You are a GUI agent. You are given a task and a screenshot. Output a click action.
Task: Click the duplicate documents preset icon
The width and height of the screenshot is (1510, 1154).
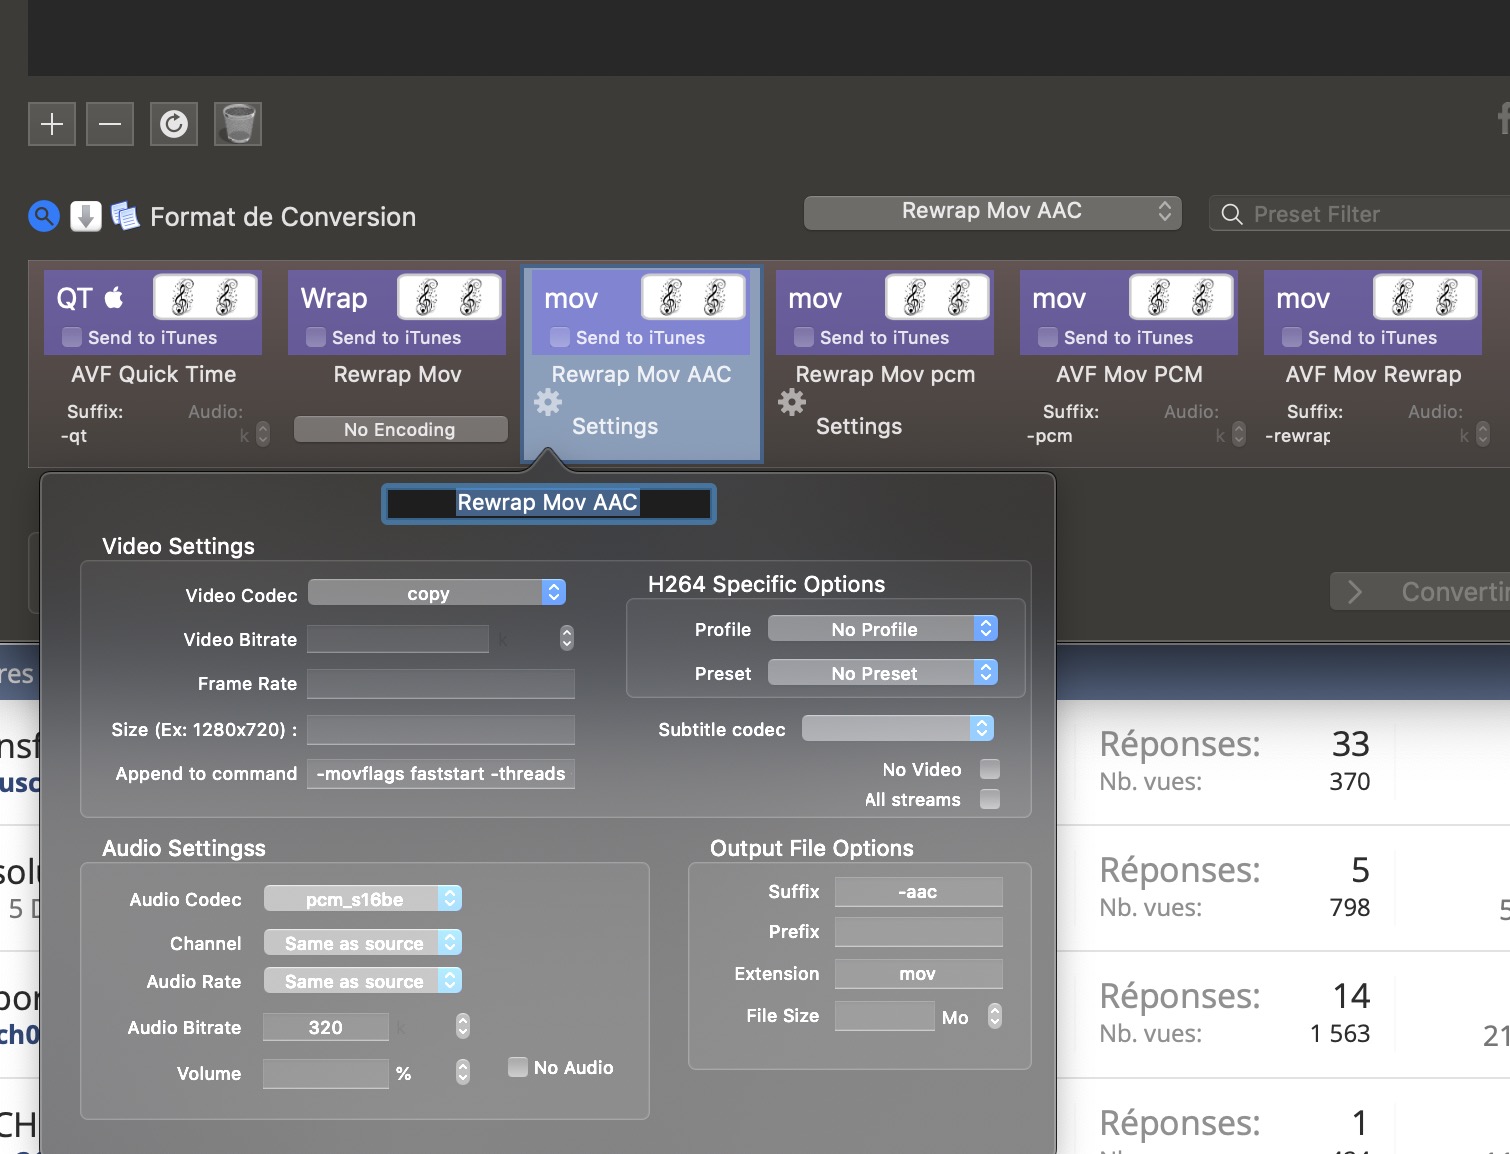pyautogui.click(x=125, y=216)
